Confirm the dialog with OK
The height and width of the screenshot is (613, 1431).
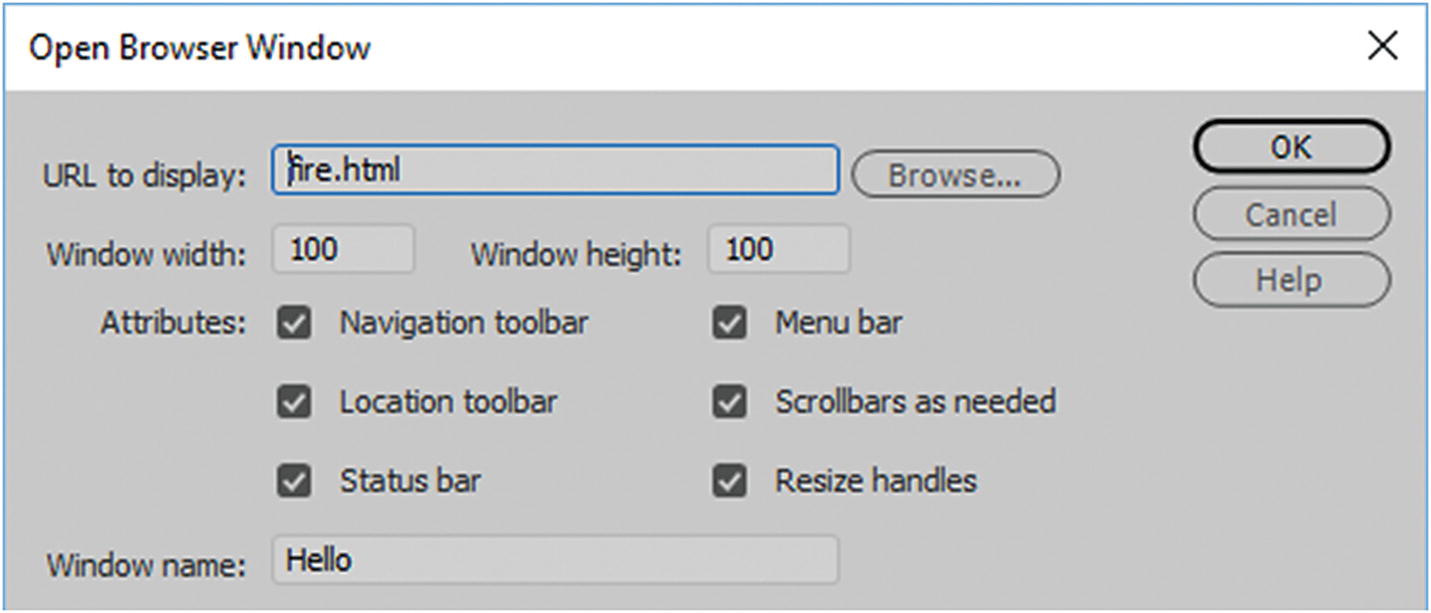pos(1291,148)
